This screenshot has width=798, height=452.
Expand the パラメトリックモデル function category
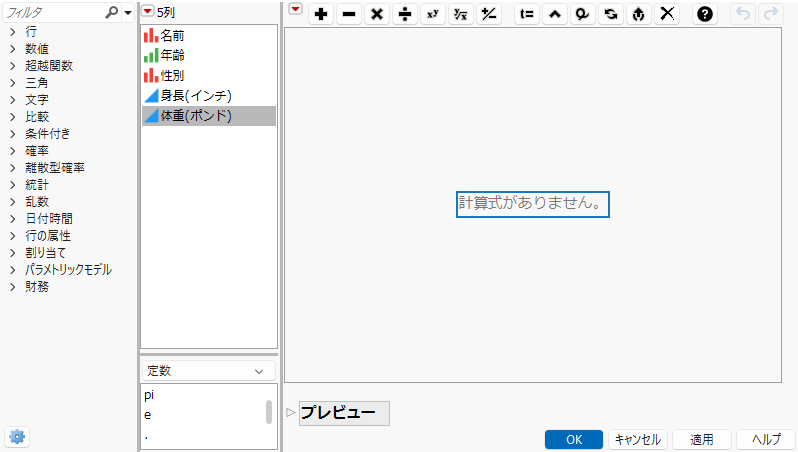[13, 270]
